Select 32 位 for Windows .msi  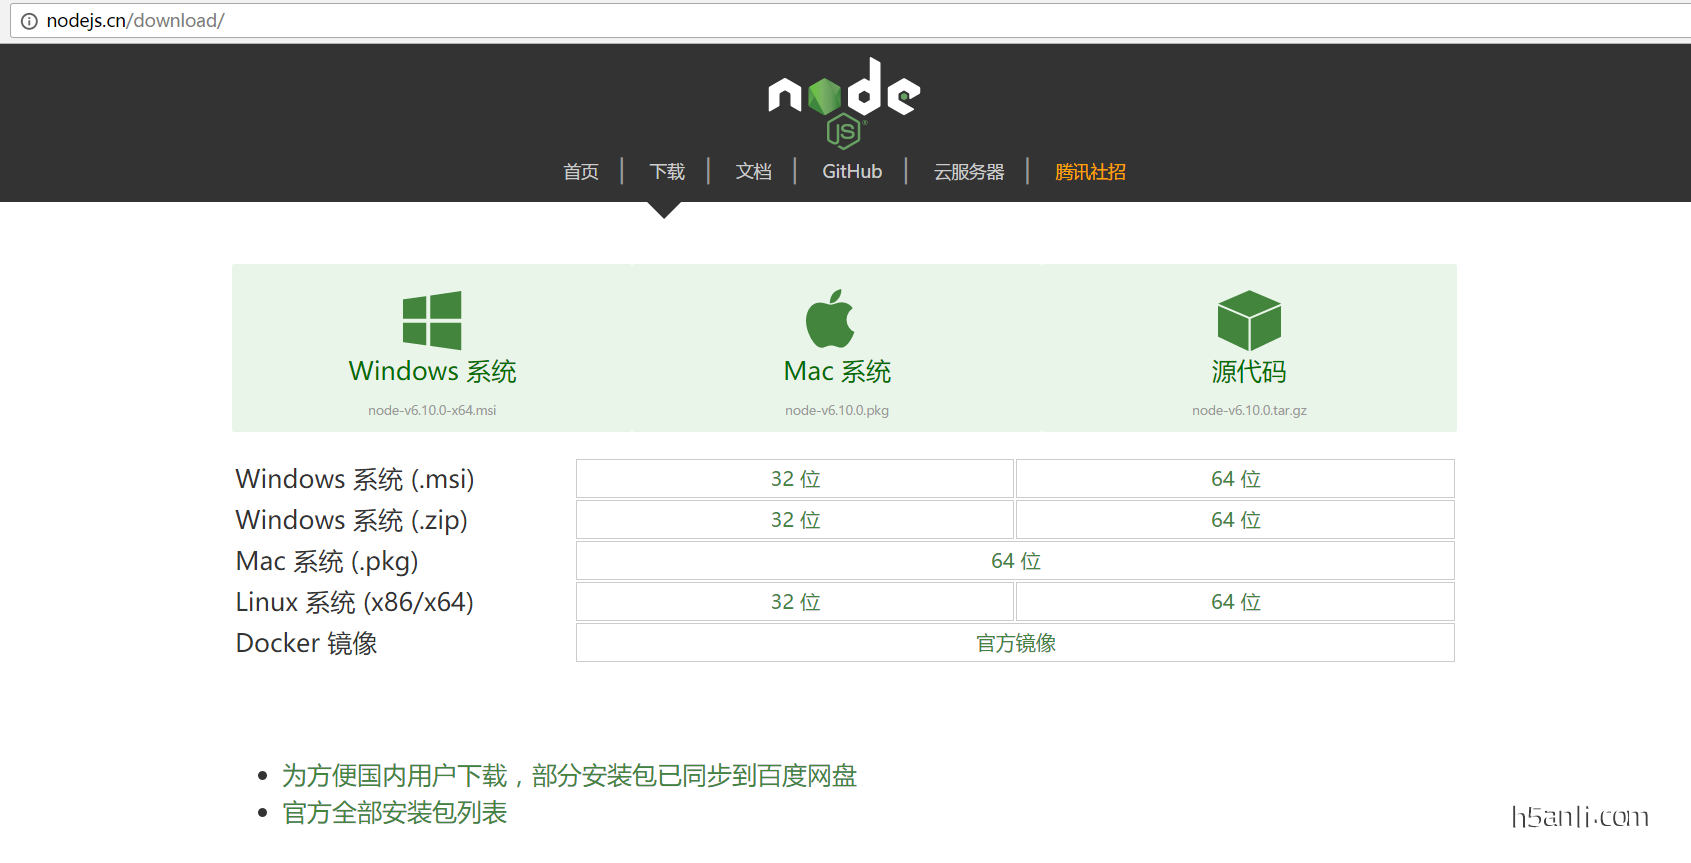(x=795, y=479)
